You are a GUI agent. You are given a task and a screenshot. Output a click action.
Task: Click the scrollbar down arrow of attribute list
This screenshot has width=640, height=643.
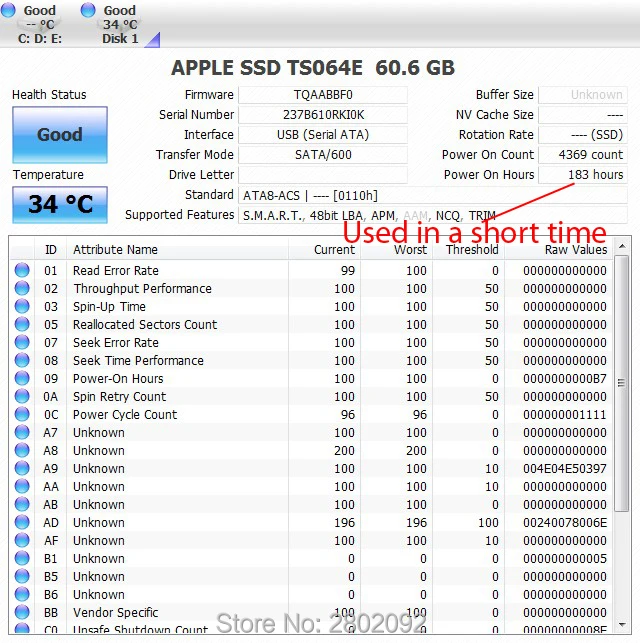pos(622,625)
